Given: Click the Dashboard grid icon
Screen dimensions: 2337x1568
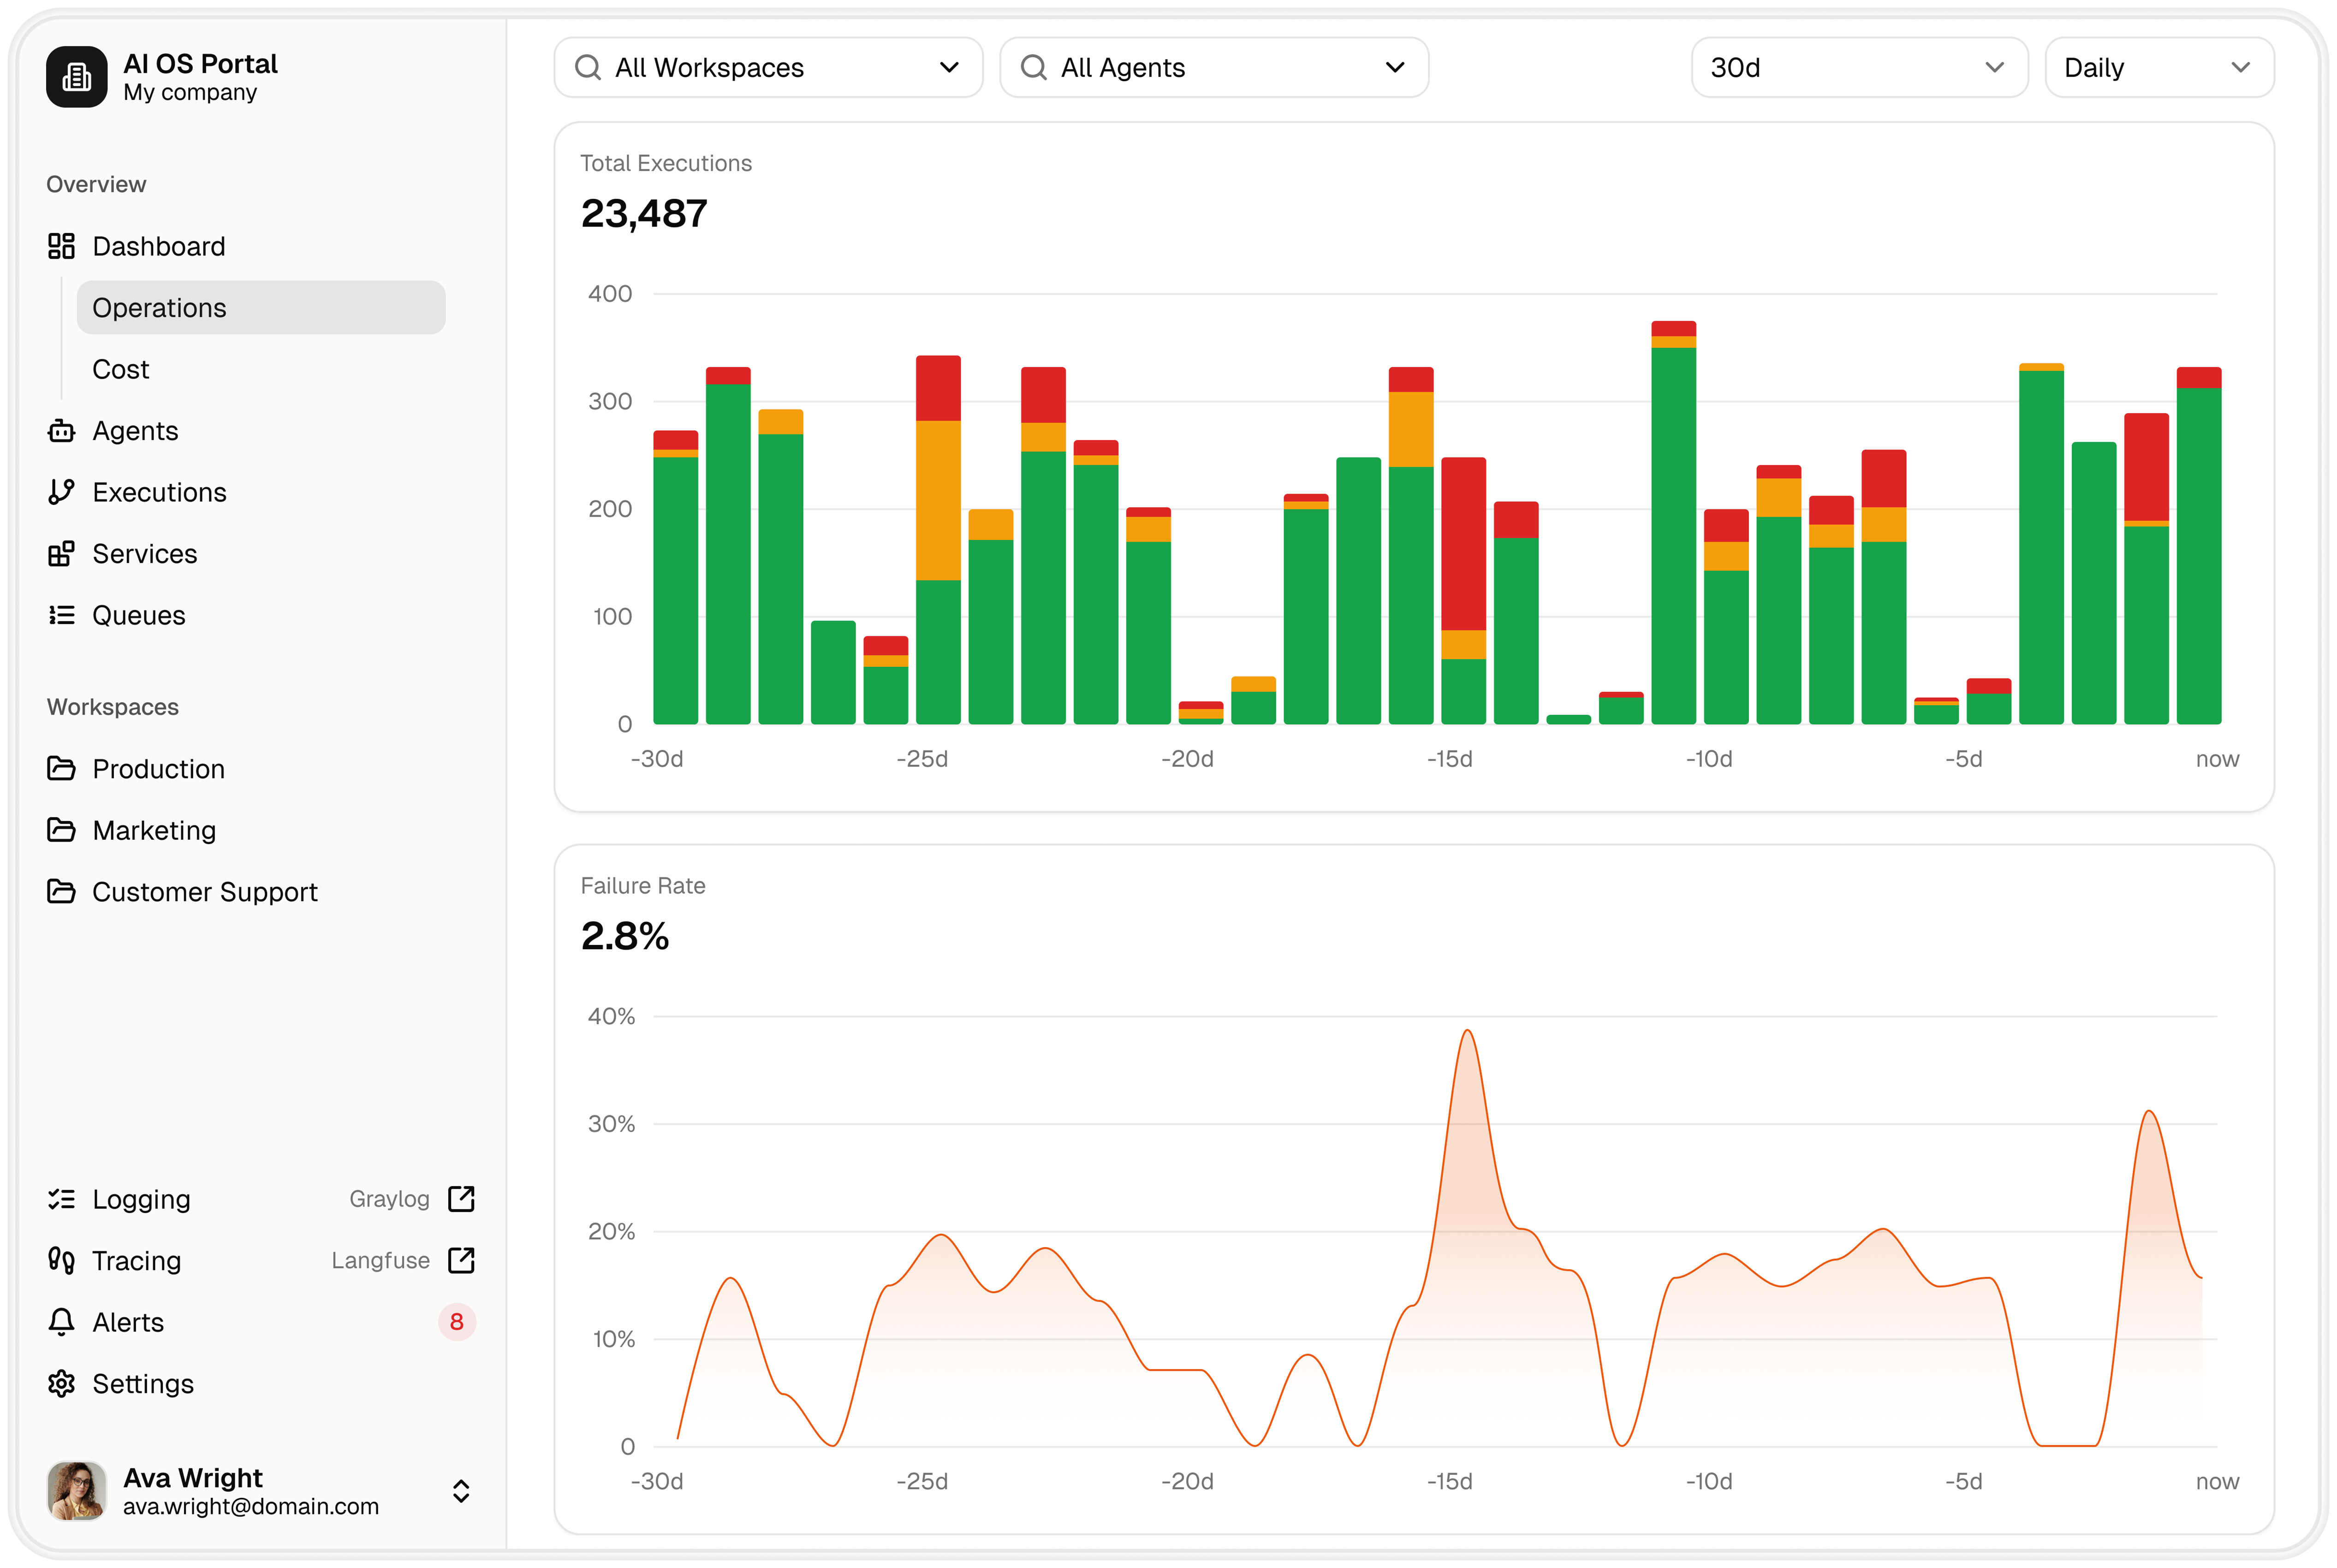Looking at the screenshot, I should click(61, 246).
